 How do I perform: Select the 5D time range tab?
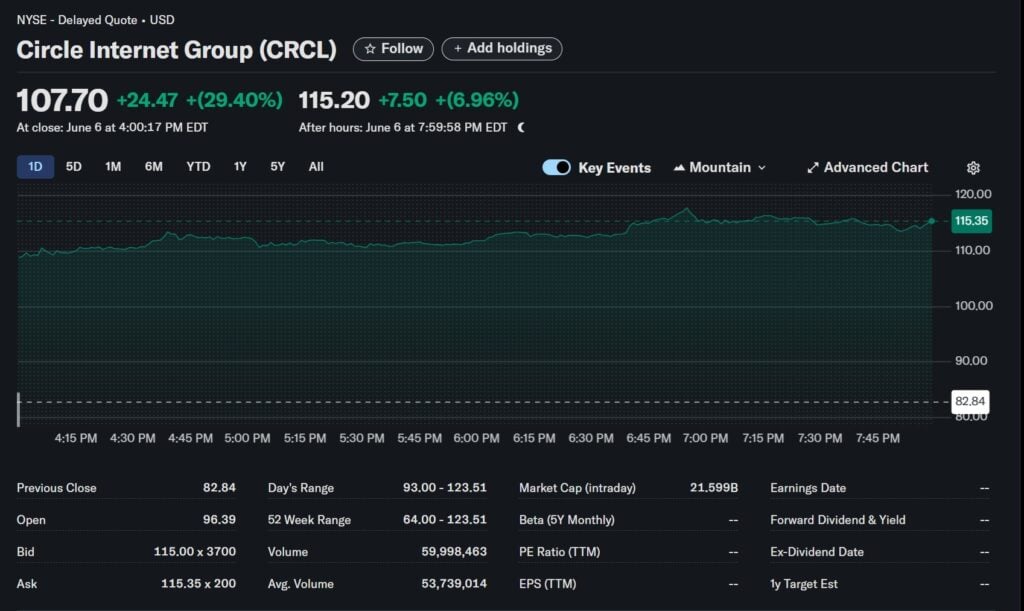[x=74, y=167]
